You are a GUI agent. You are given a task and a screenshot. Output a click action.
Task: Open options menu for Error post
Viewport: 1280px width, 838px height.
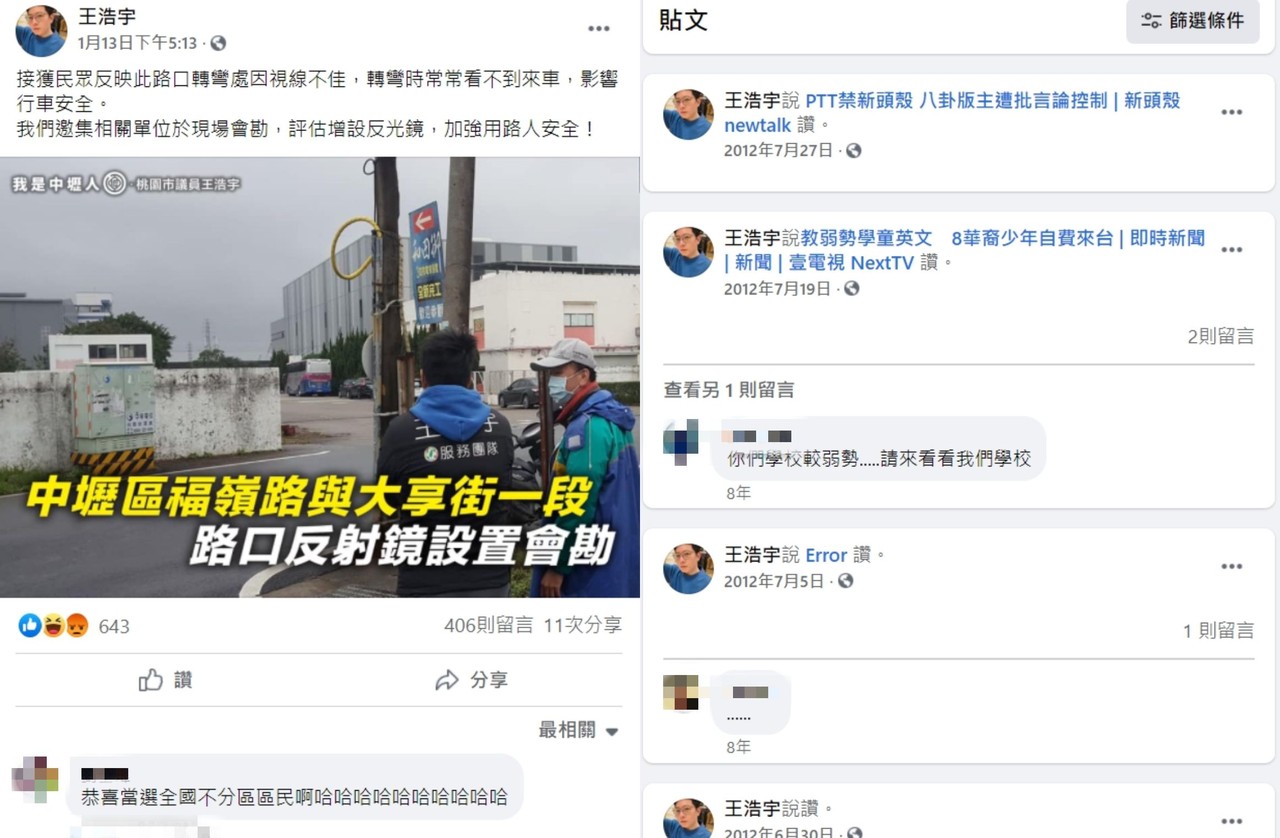pyautogui.click(x=1231, y=566)
